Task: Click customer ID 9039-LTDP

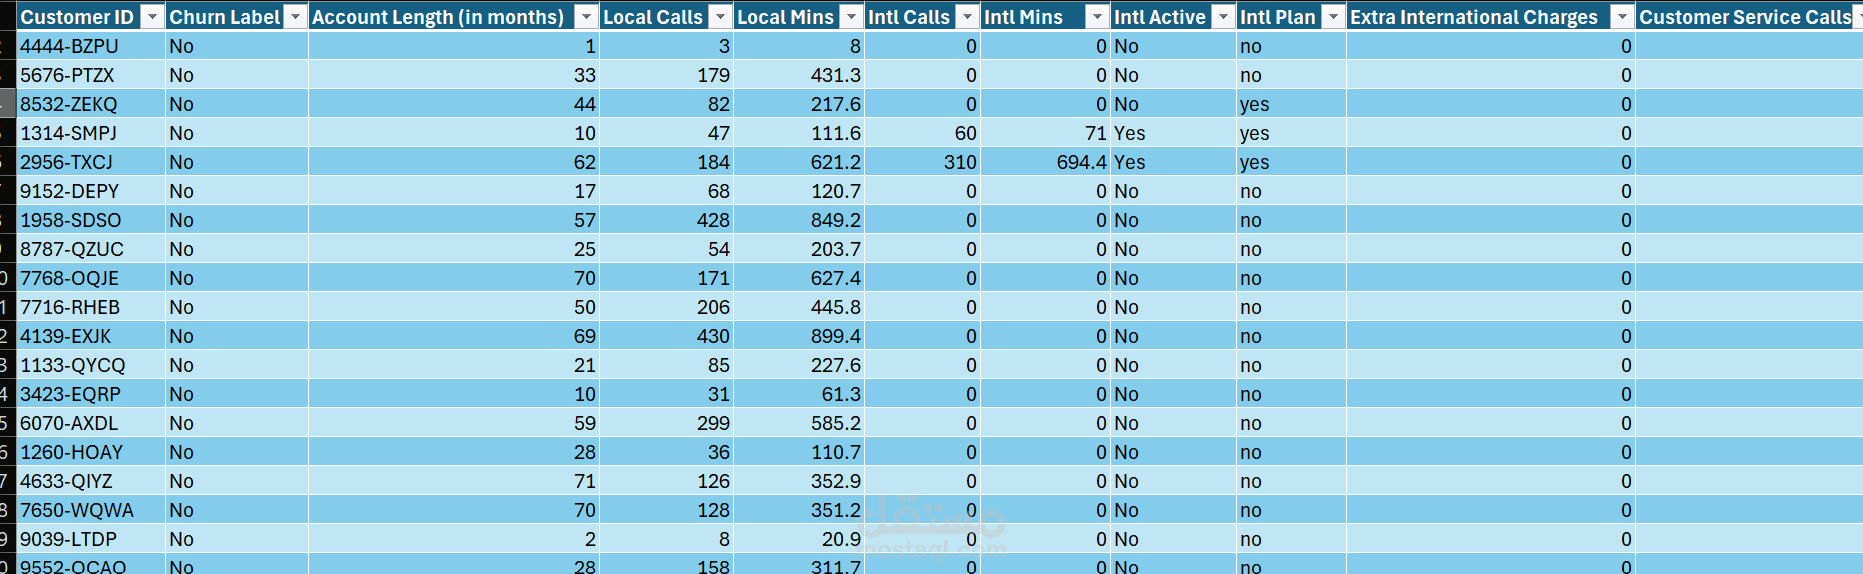Action: point(91,539)
